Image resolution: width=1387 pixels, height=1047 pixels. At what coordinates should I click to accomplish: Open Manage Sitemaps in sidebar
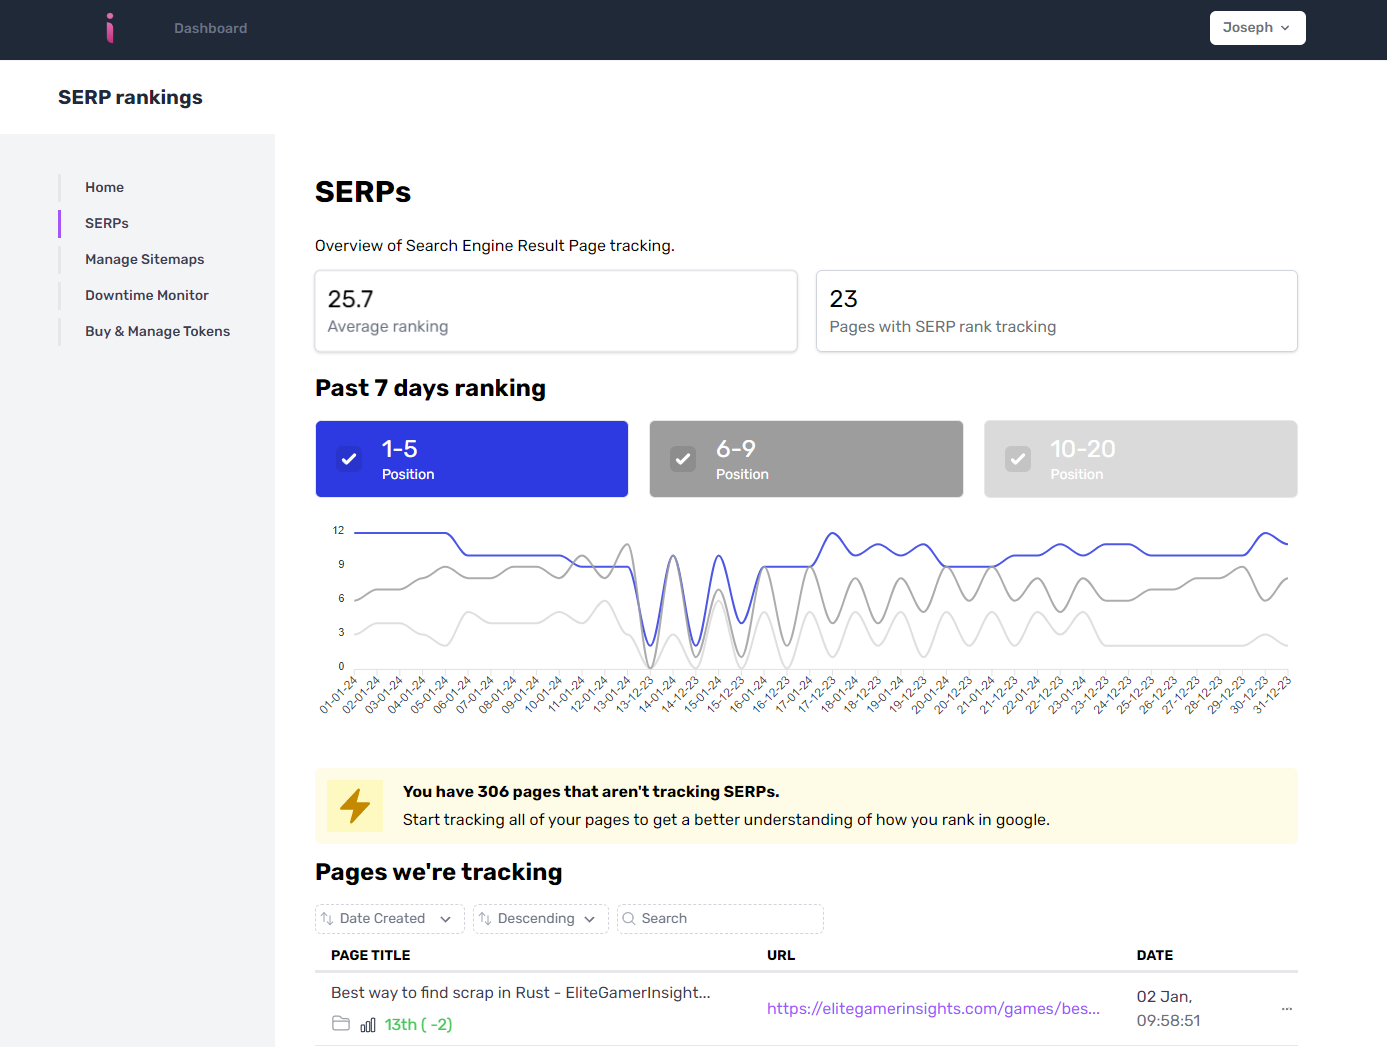(x=144, y=259)
